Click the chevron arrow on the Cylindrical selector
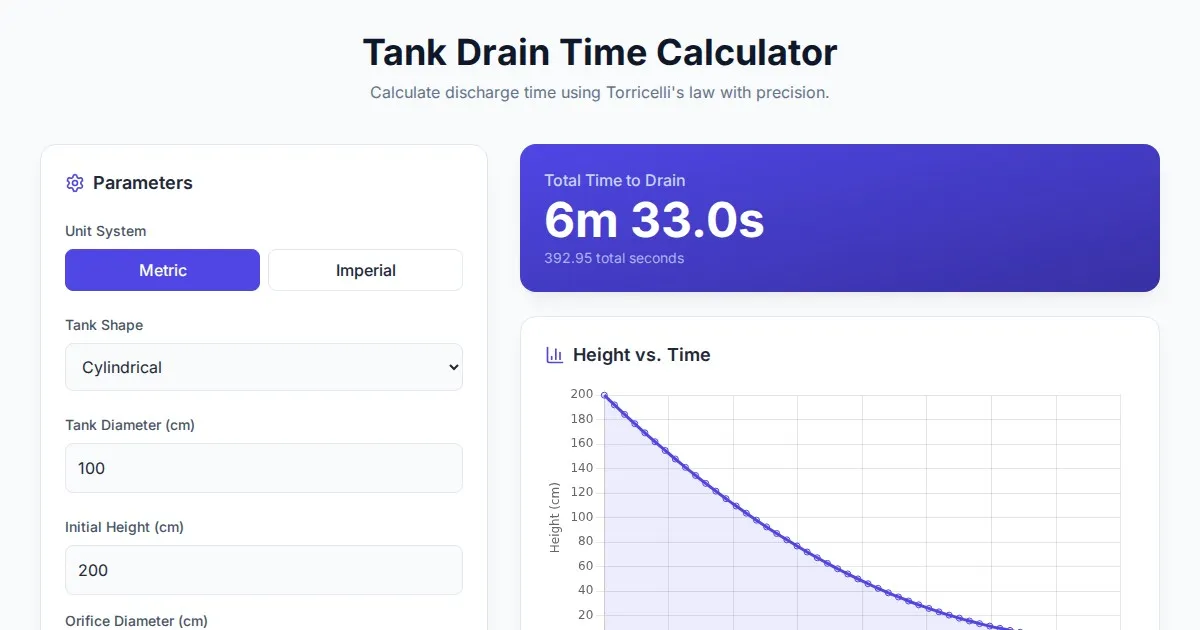The width and height of the screenshot is (1200, 630). [x=453, y=367]
